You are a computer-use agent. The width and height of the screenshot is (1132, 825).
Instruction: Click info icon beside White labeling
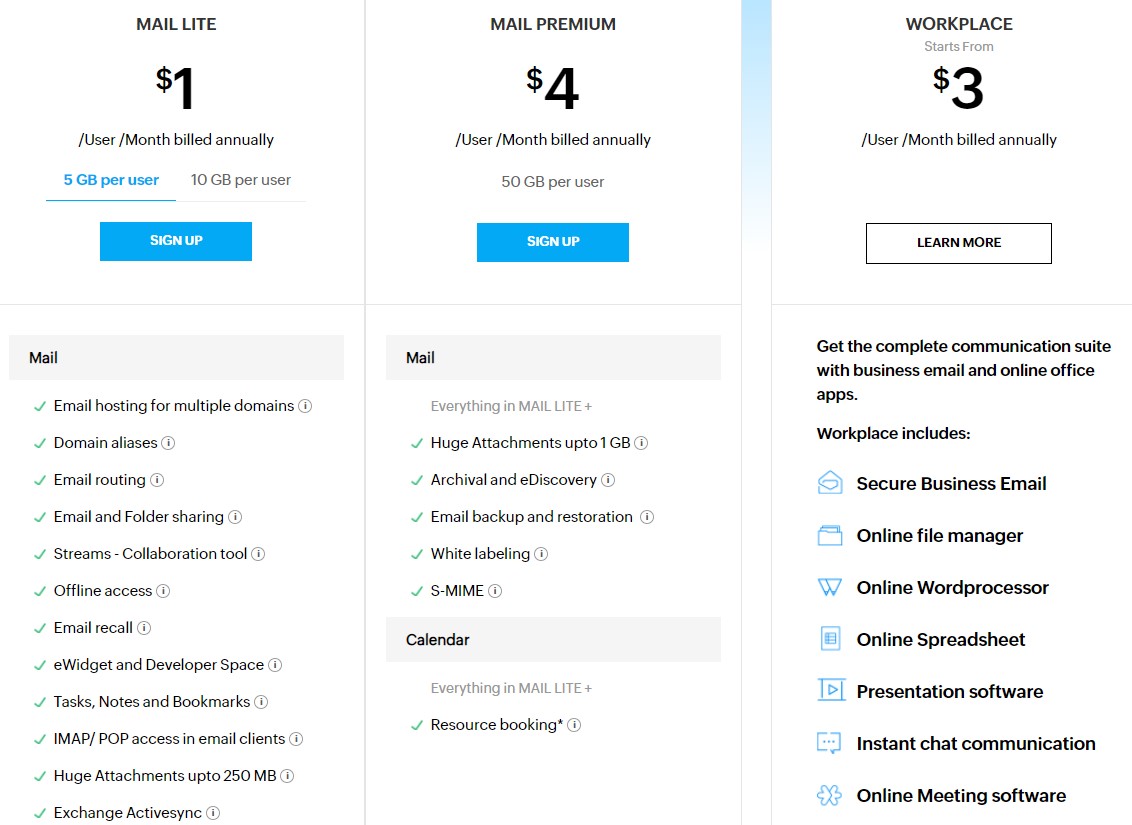541,554
